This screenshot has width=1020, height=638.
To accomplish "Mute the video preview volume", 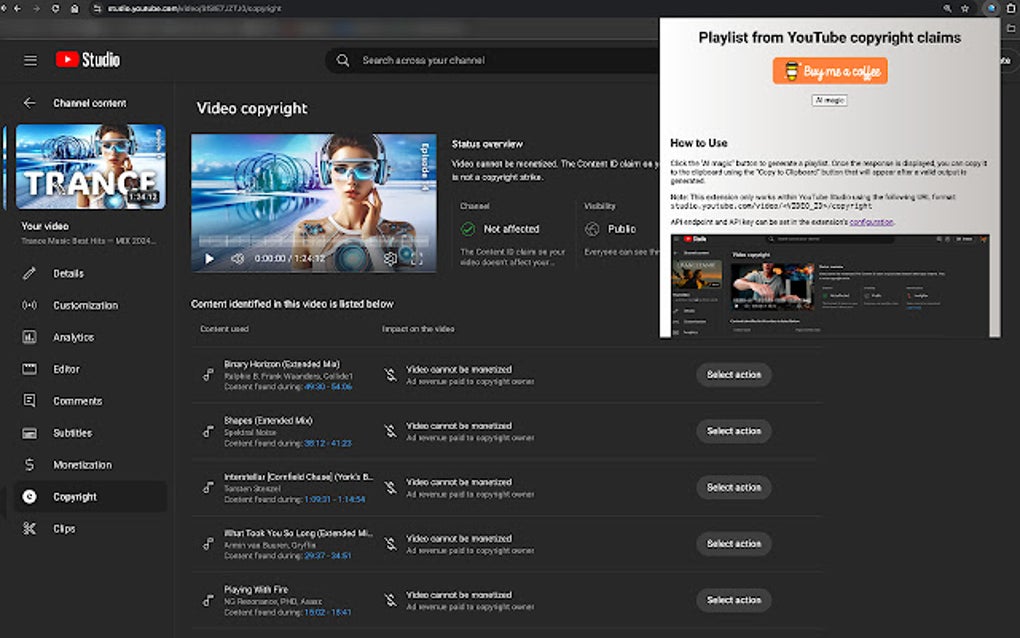I will [x=237, y=259].
